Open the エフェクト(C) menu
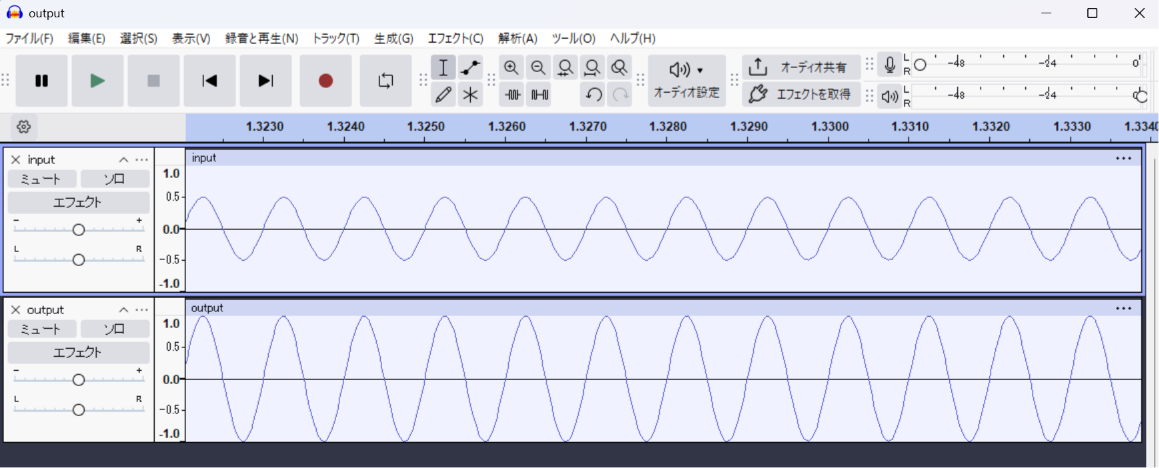Image resolution: width=1159 pixels, height=468 pixels. 455,38
